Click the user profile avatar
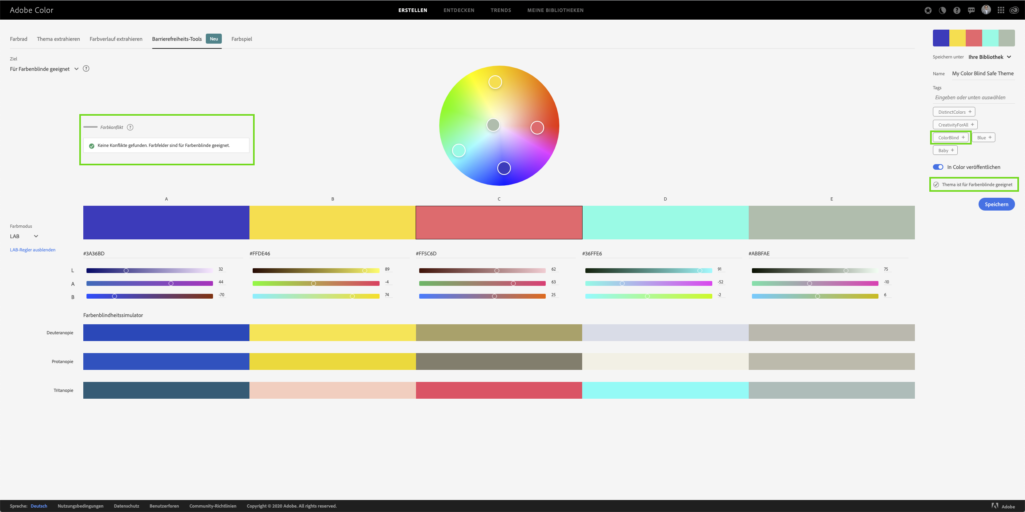Image resolution: width=1025 pixels, height=512 pixels. point(986,10)
